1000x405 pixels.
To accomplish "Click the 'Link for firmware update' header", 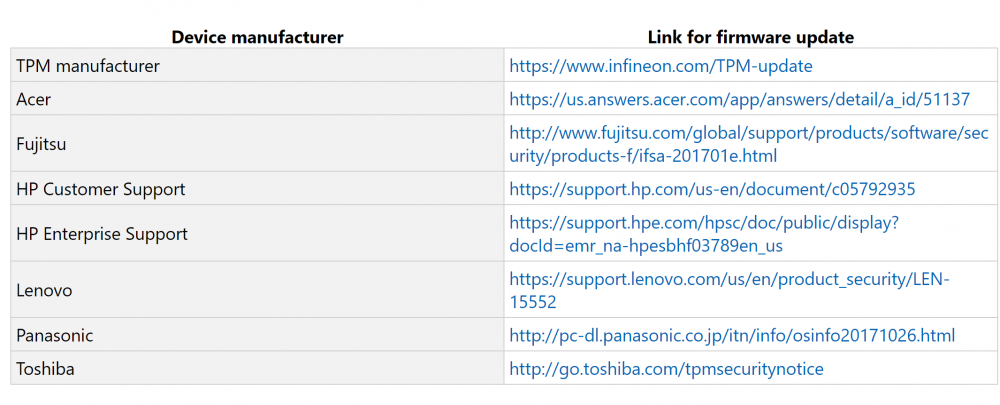I will pos(750,37).
